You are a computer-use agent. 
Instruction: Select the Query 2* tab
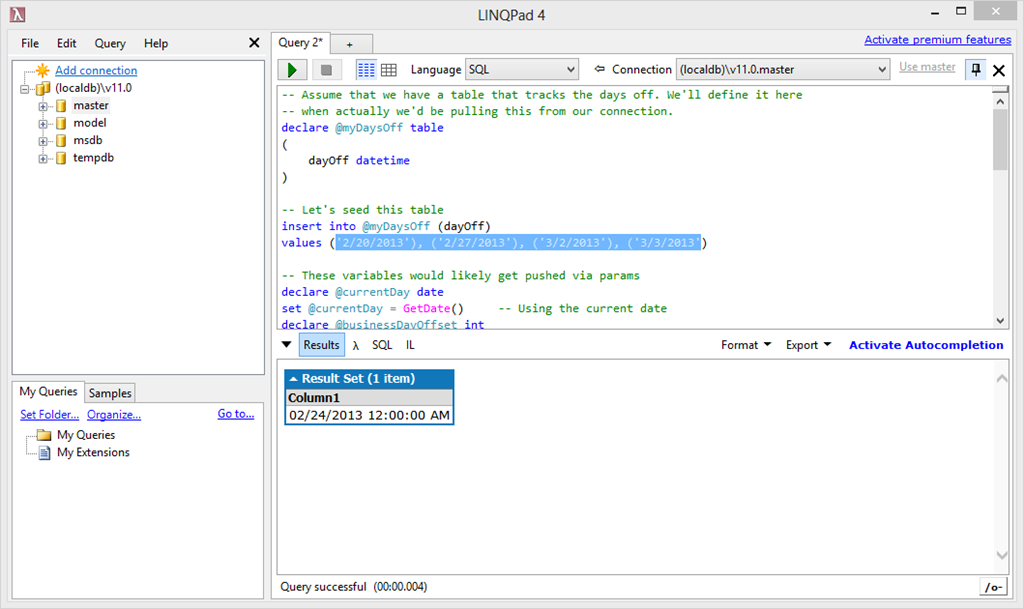(300, 42)
